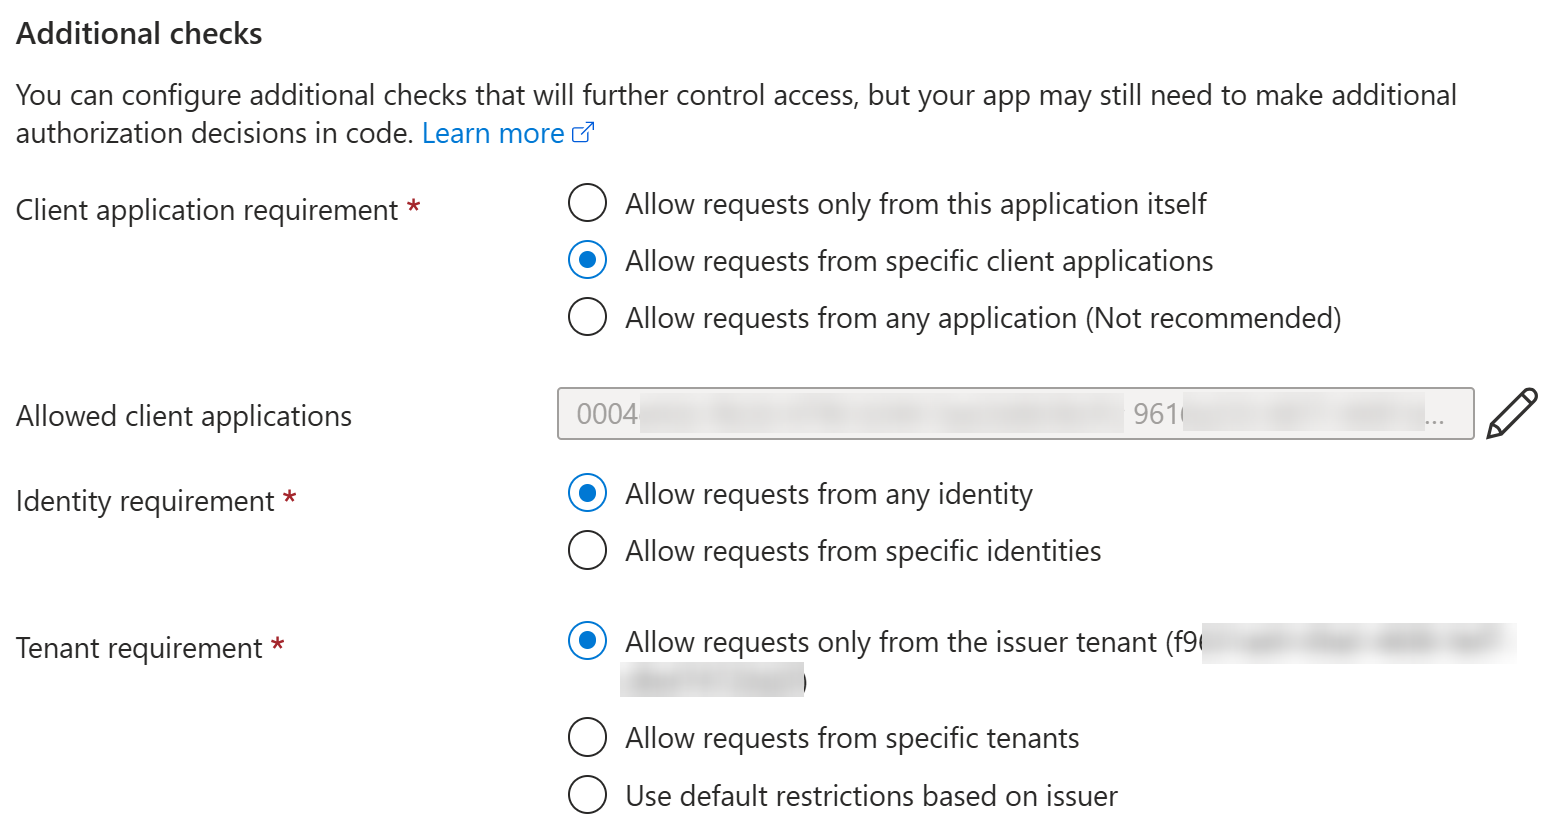Pick Allow requests from any identity
Screen dimensions: 1549x829
point(587,493)
